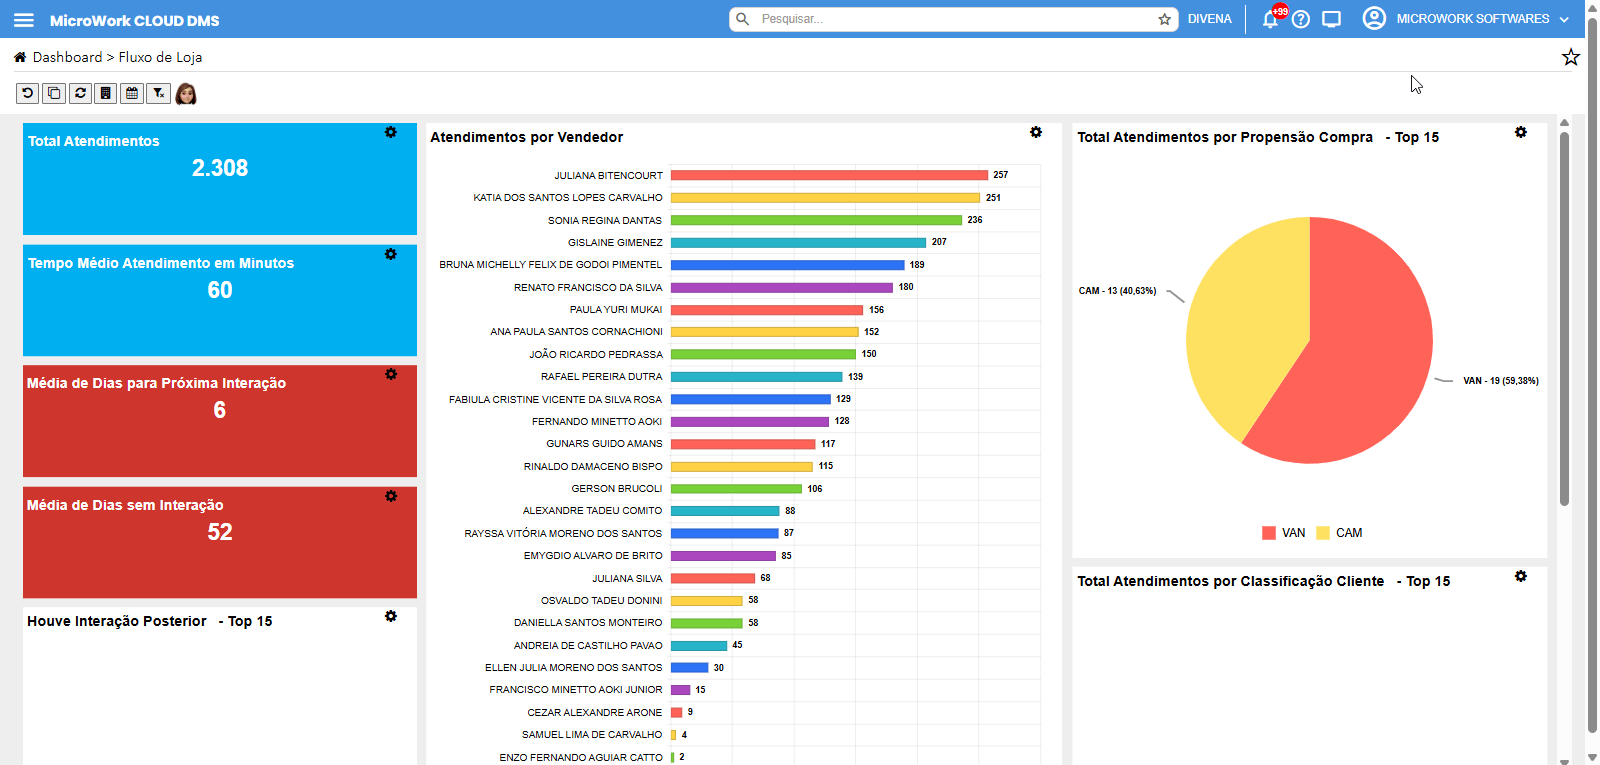The width and height of the screenshot is (1600, 765).
Task: Click the home icon in breadcrumb
Action: (20, 57)
